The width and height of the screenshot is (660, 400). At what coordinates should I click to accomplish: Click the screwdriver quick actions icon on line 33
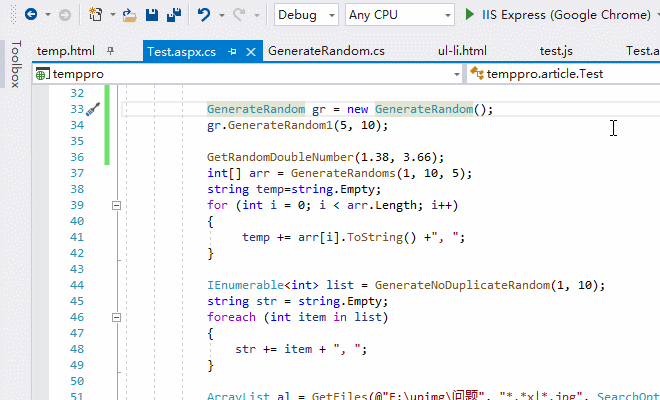93,109
